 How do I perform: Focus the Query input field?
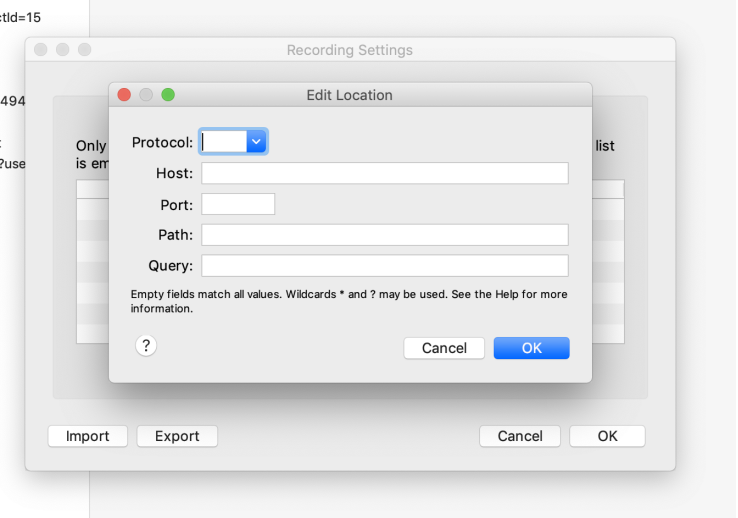tap(385, 266)
